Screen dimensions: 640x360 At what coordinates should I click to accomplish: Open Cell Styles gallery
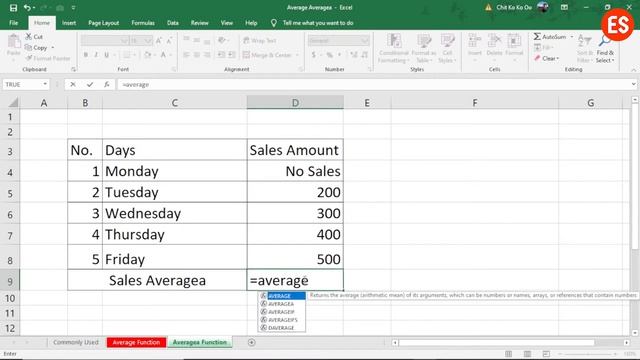tap(447, 48)
